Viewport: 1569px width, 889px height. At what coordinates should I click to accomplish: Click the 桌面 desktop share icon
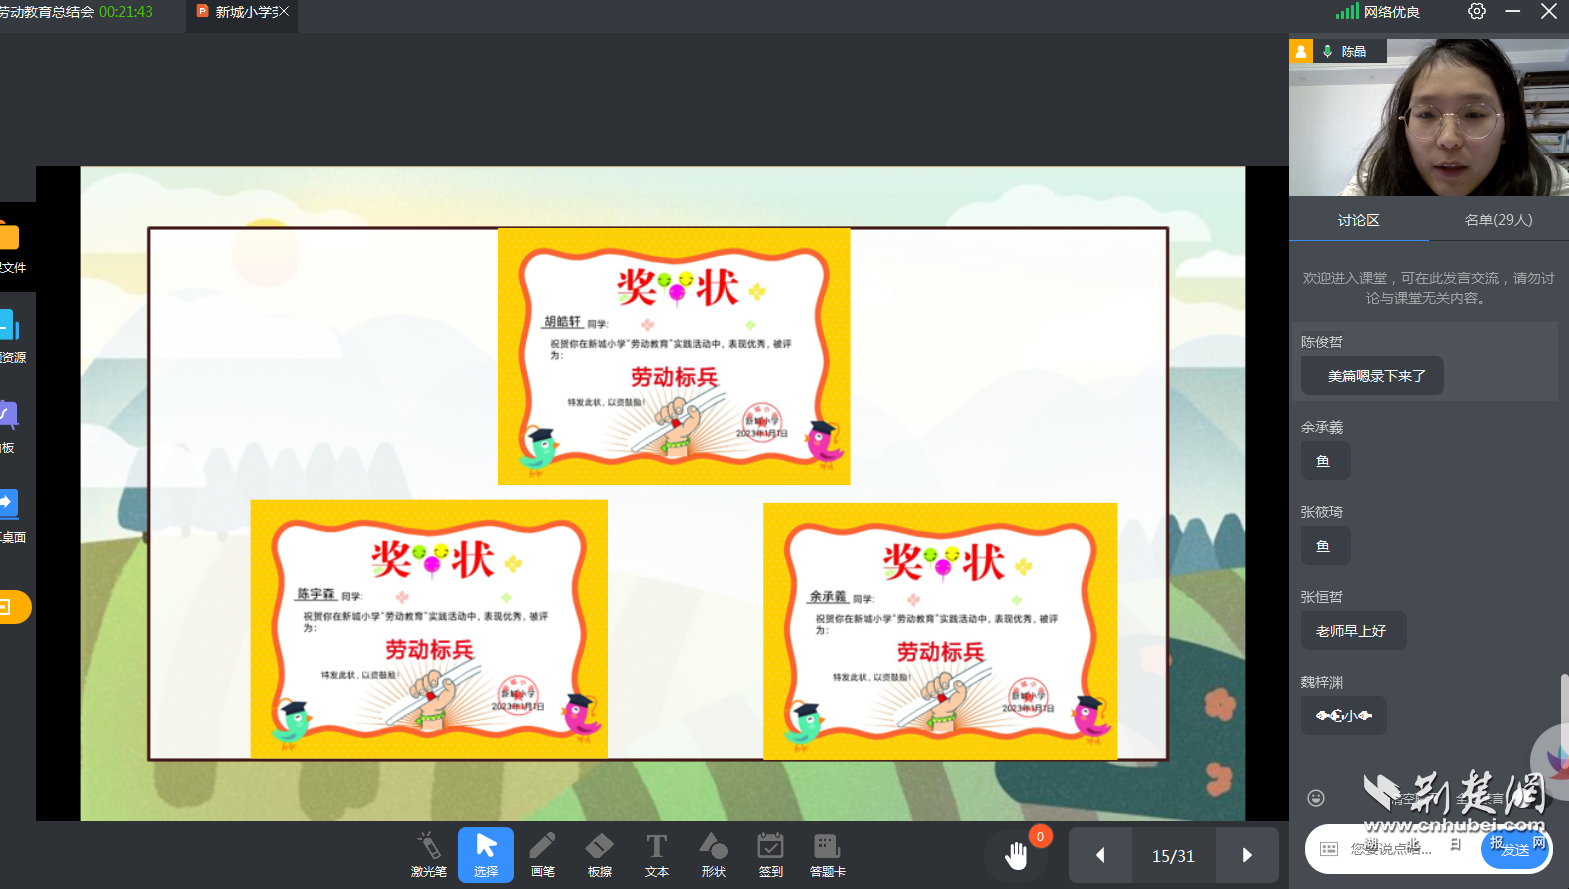pyautogui.click(x=8, y=503)
